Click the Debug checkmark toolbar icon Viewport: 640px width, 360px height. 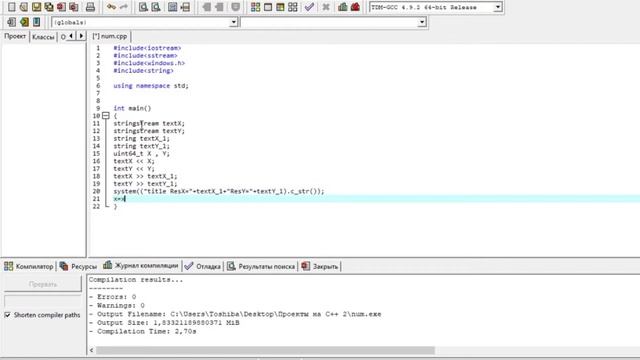click(x=309, y=7)
